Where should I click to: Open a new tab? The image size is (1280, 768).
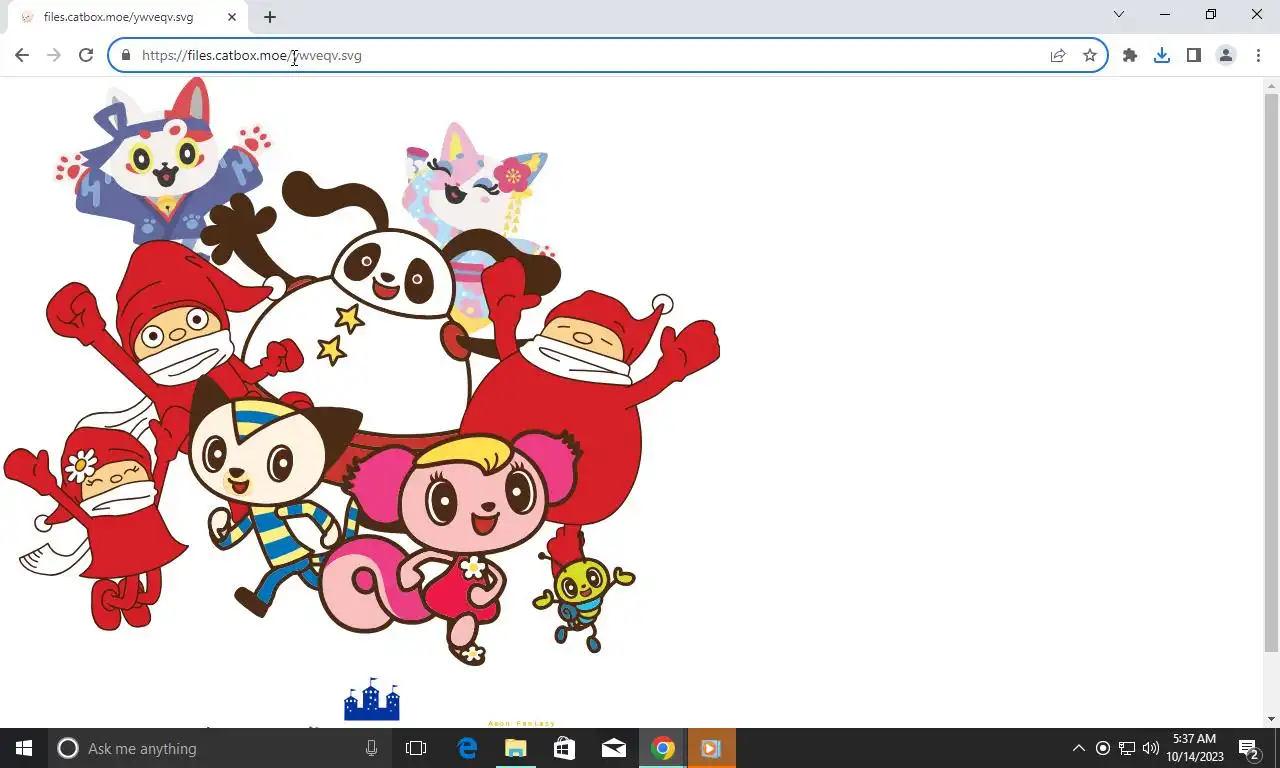tap(270, 17)
